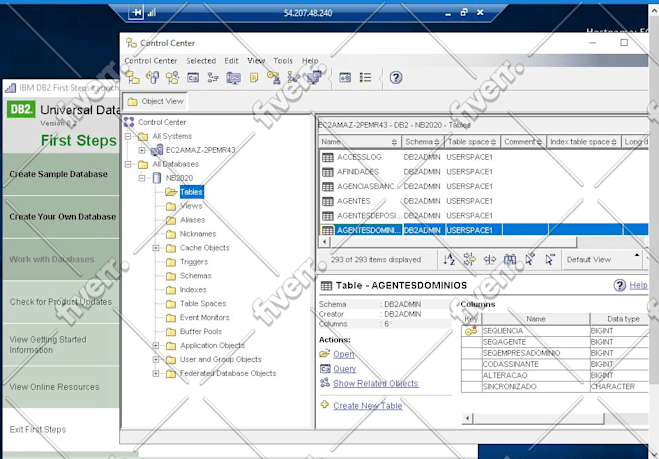Click the Create New Table link
The height and width of the screenshot is (459, 659).
(x=368, y=406)
